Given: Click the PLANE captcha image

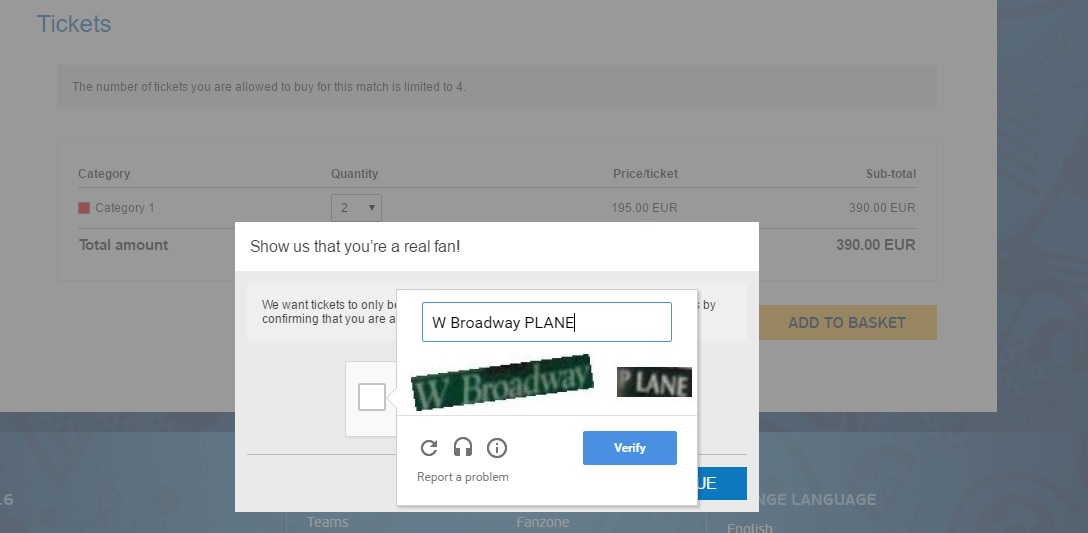Looking at the screenshot, I should [654, 382].
